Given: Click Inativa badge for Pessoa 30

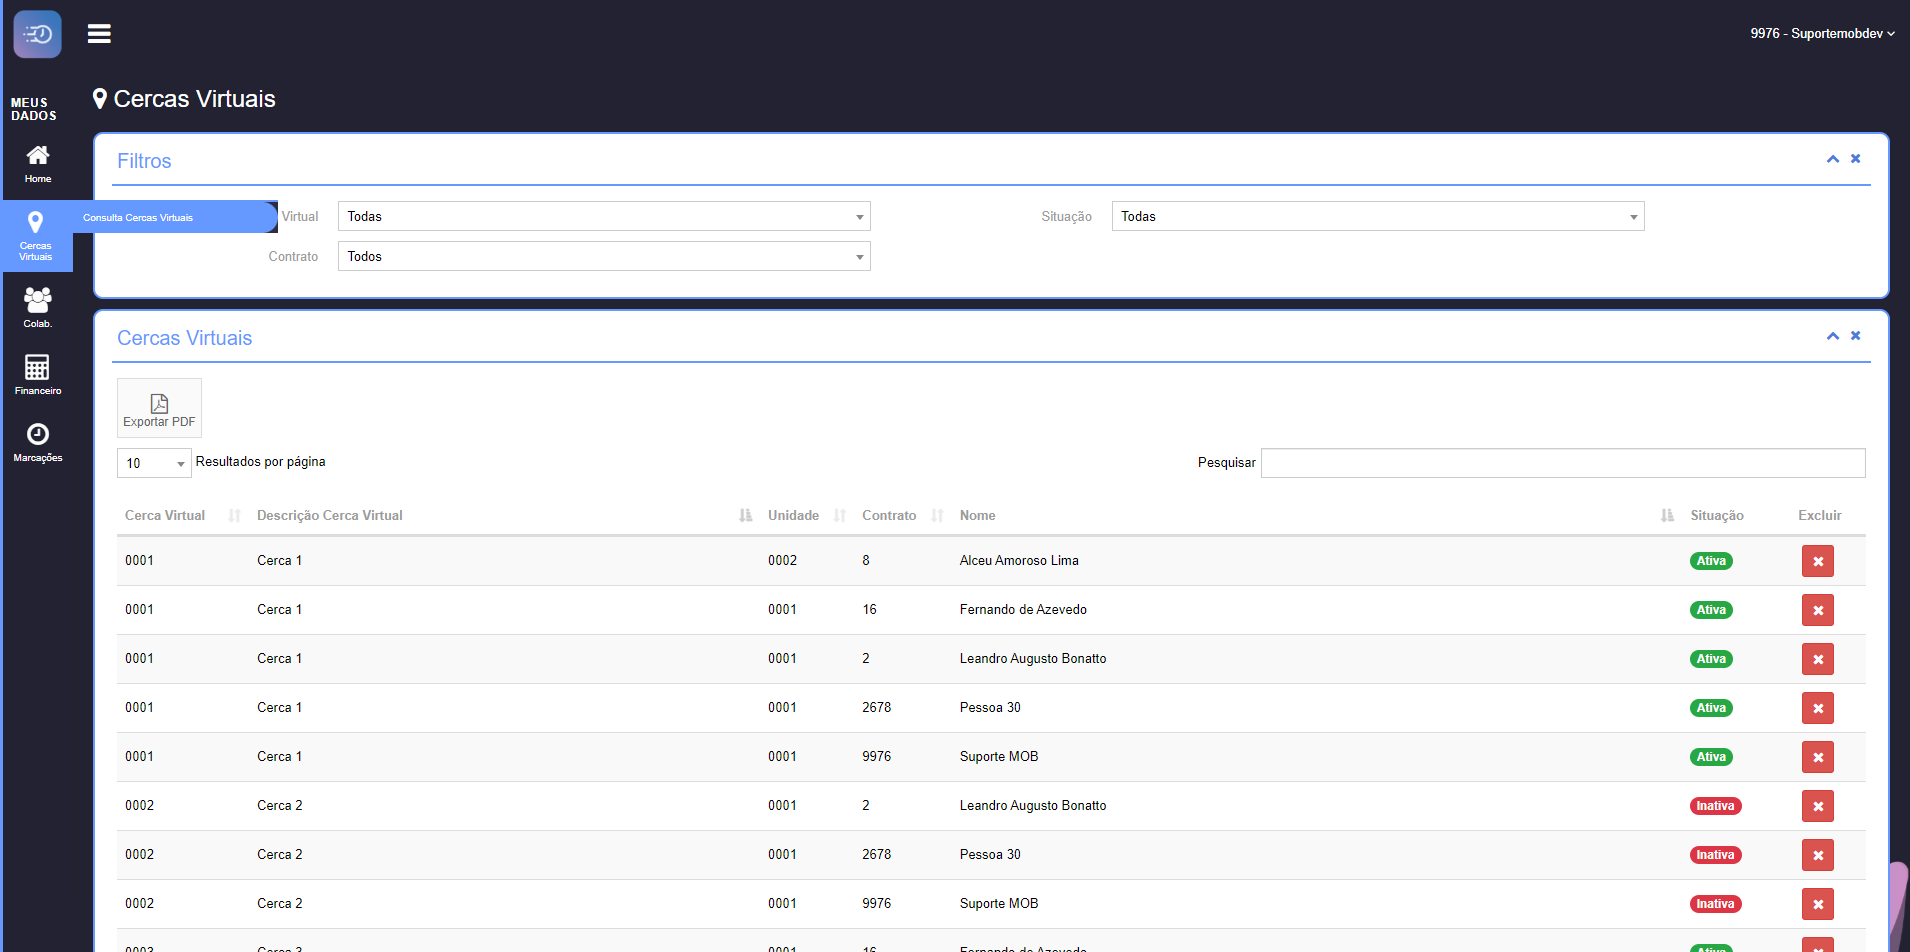Looking at the screenshot, I should [x=1715, y=855].
